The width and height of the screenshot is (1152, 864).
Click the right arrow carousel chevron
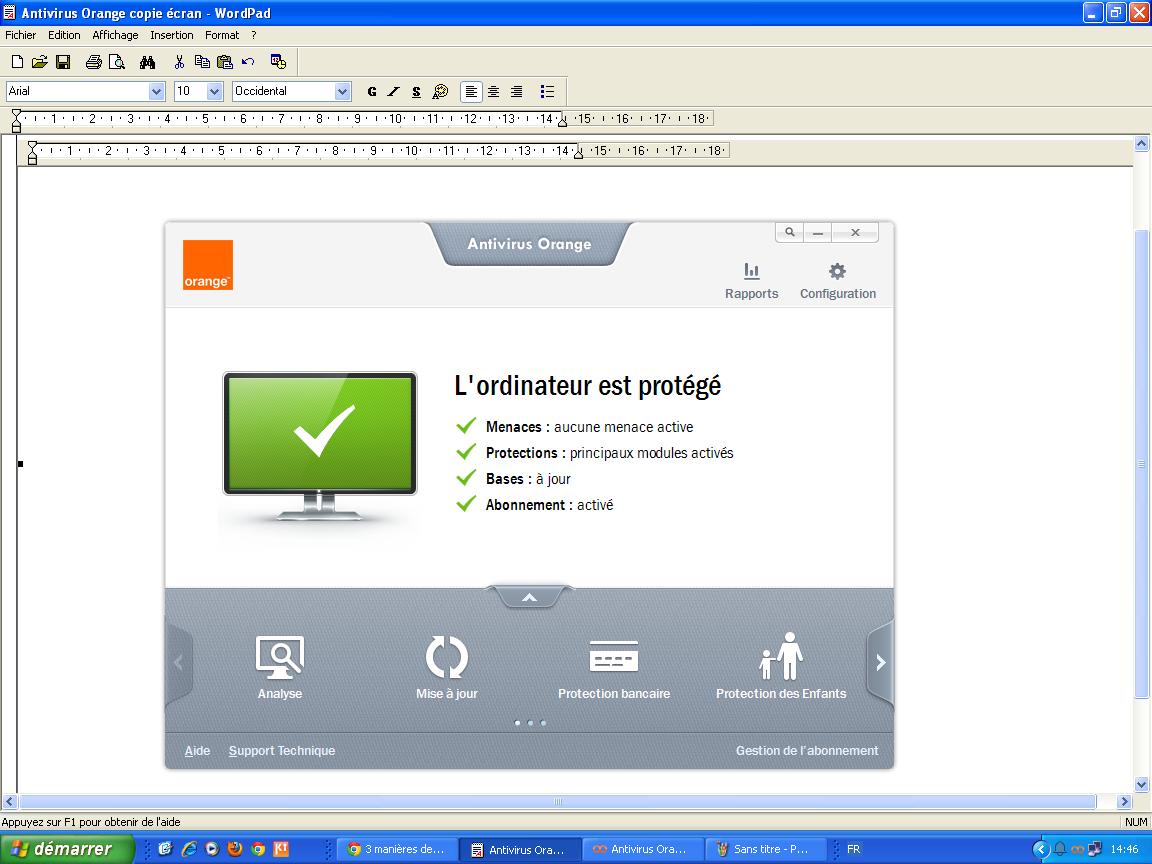pos(880,663)
